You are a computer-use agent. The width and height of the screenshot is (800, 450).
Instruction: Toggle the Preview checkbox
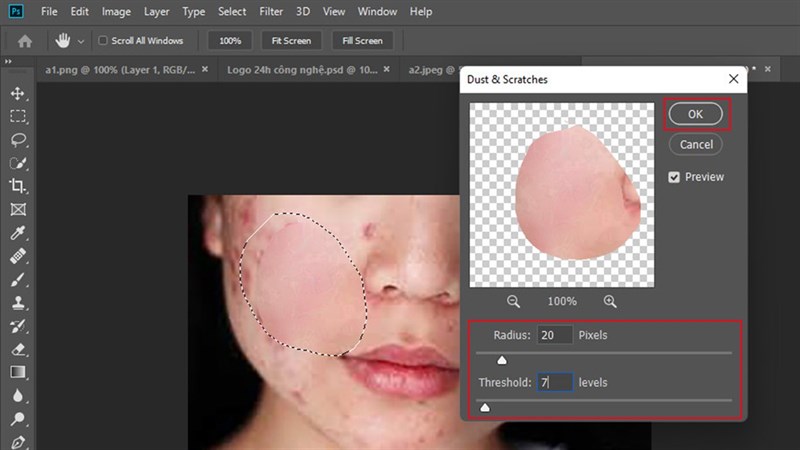[674, 177]
